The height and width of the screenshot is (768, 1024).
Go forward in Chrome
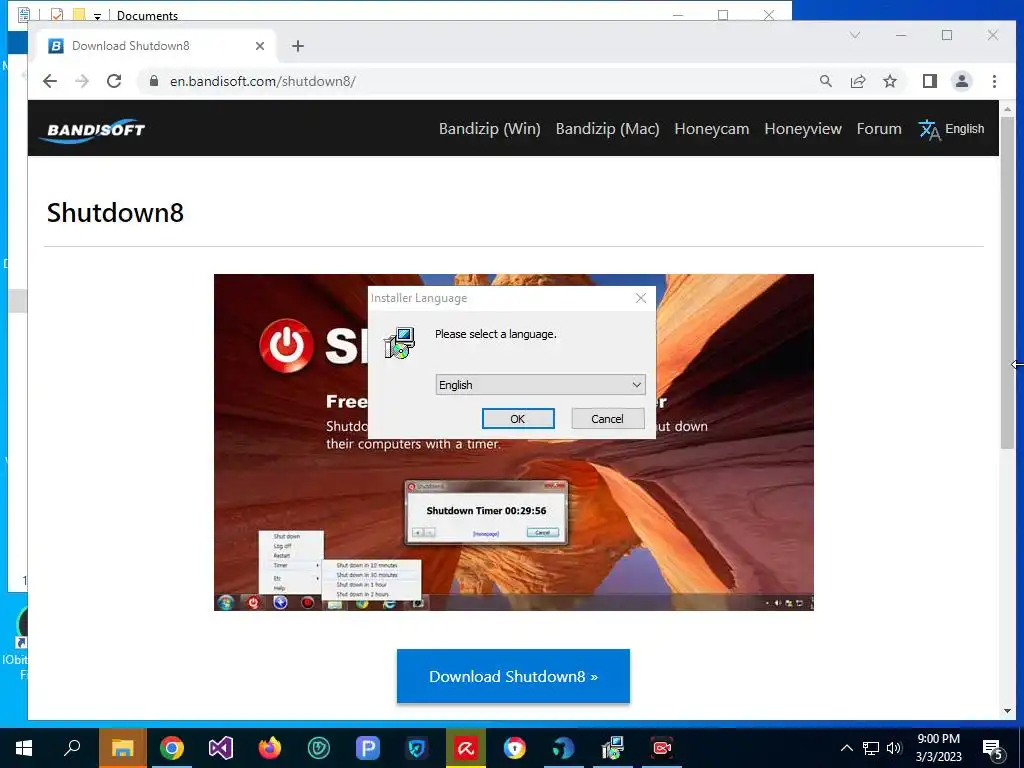click(x=82, y=81)
